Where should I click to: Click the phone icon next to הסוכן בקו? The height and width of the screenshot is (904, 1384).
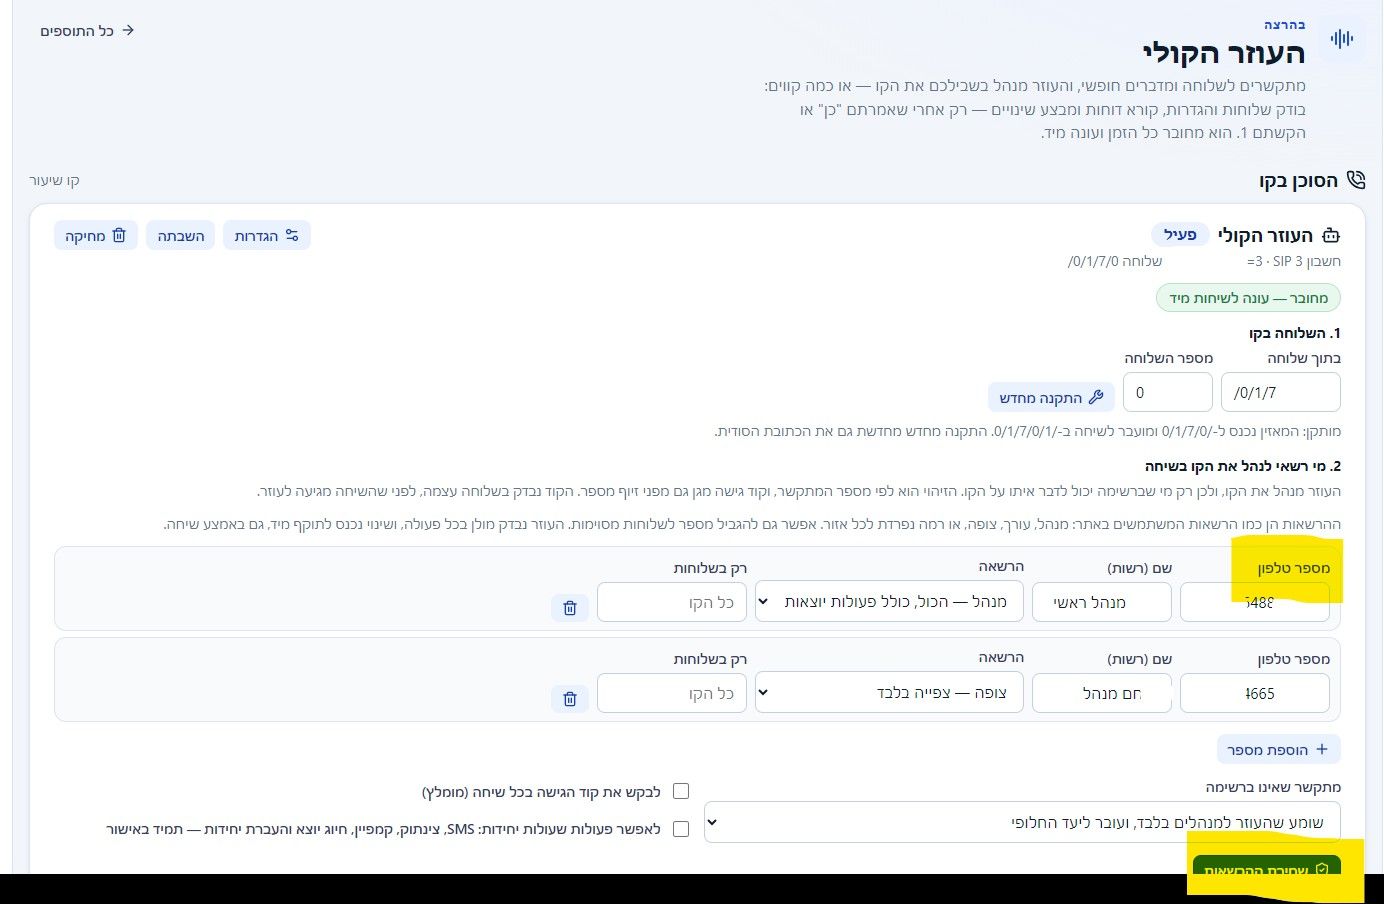[1355, 180]
